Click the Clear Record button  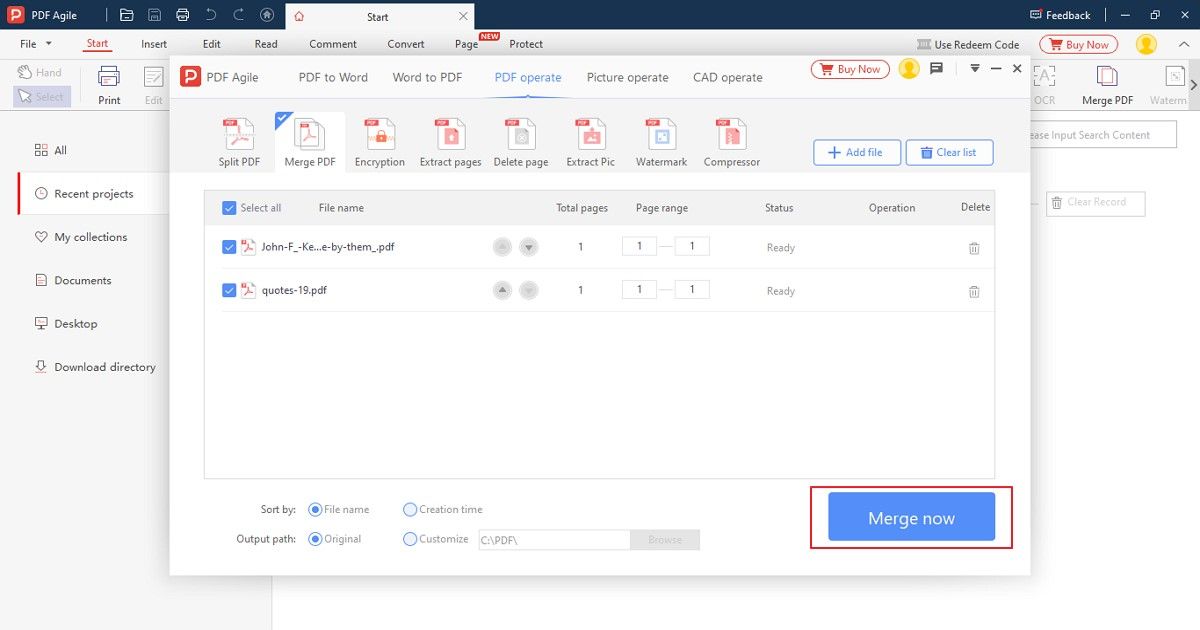[1095, 203]
